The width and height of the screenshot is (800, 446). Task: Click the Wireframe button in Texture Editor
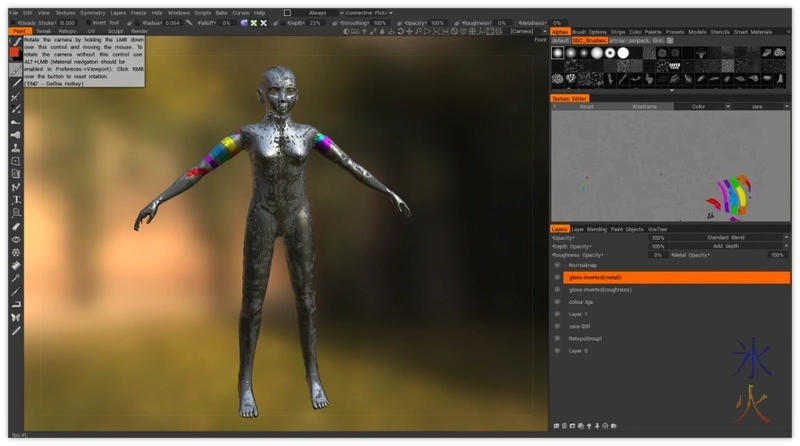[x=643, y=106]
